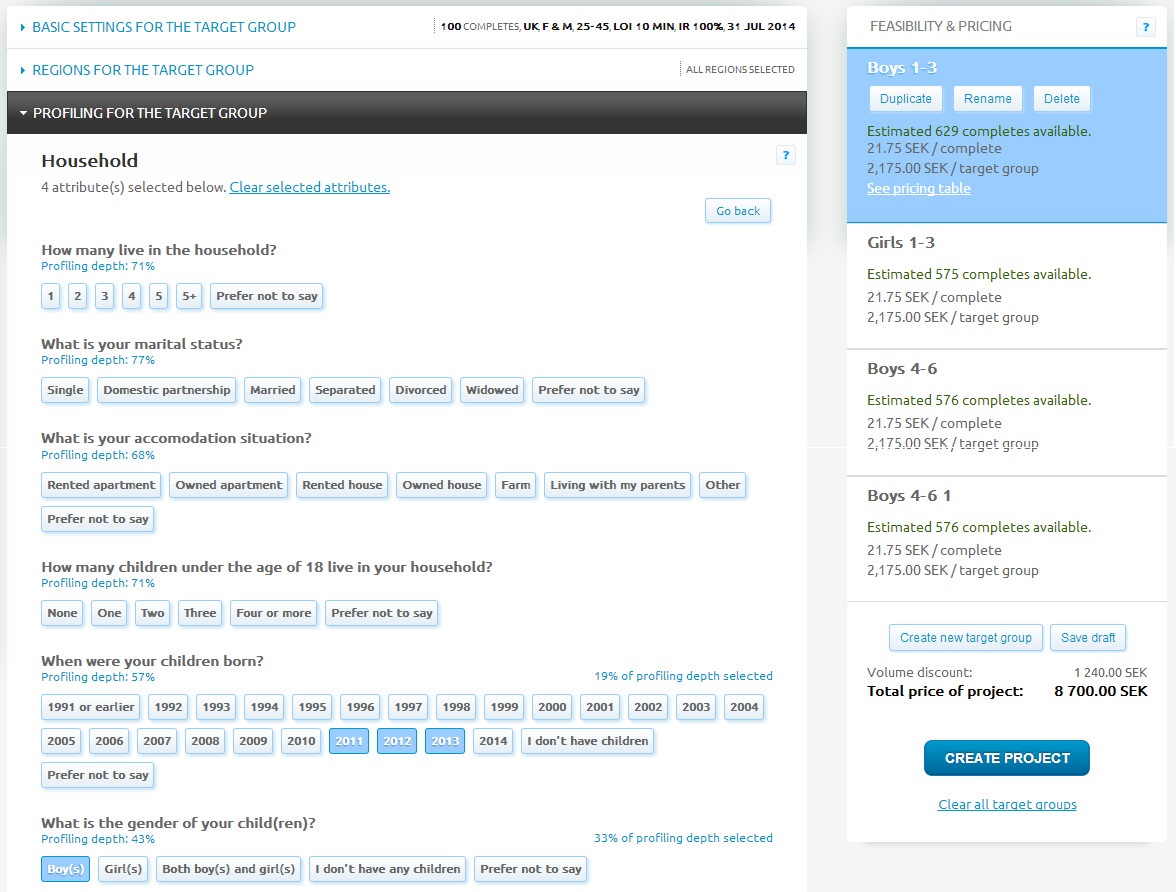Expand Basic Settings for the Target Group

pos(164,27)
